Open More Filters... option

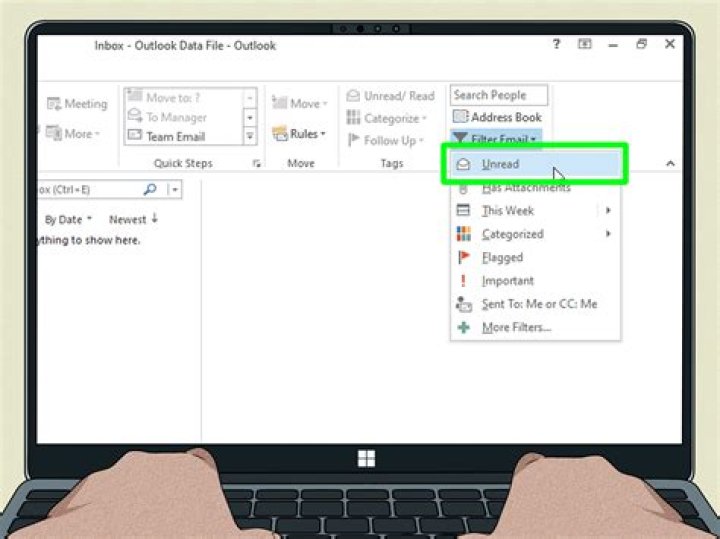point(535,327)
